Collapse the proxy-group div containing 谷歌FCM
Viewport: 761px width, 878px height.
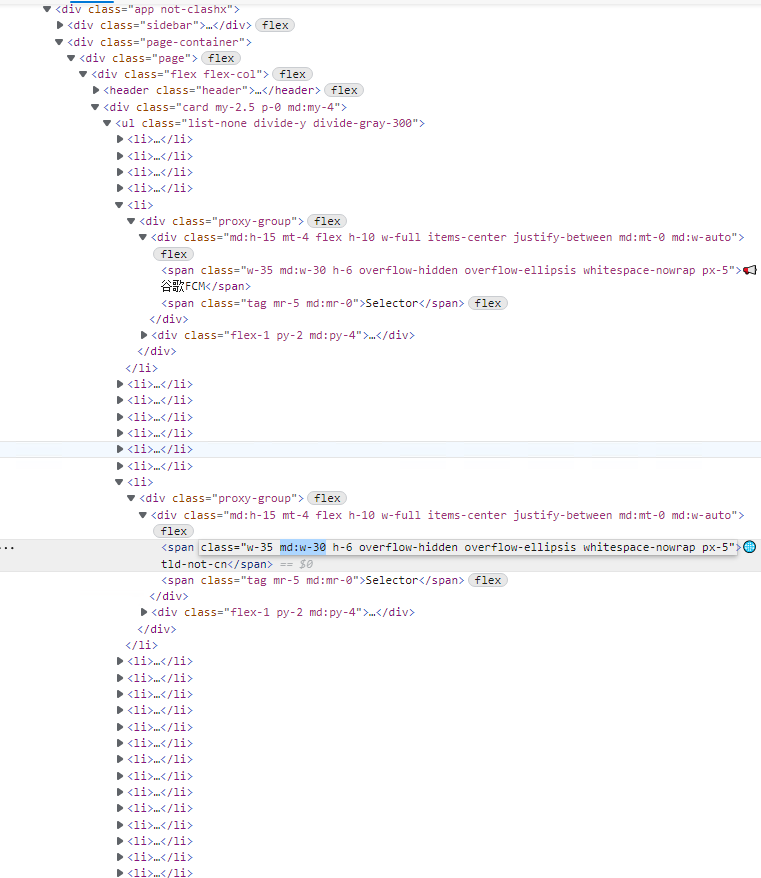coord(130,221)
